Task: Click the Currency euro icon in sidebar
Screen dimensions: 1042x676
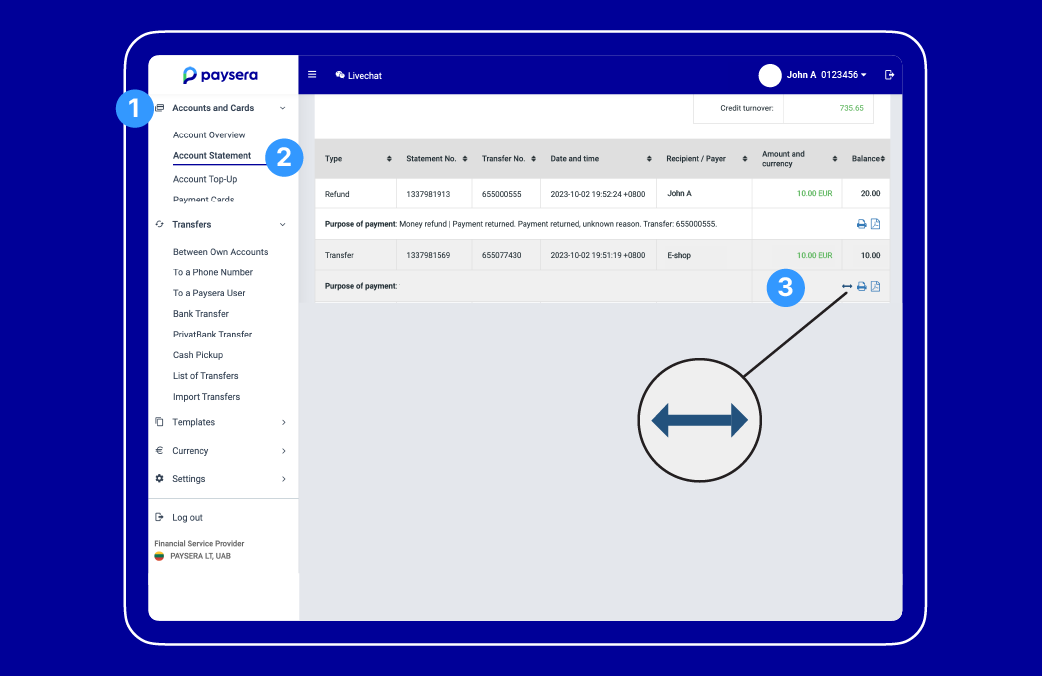Action: click(161, 450)
